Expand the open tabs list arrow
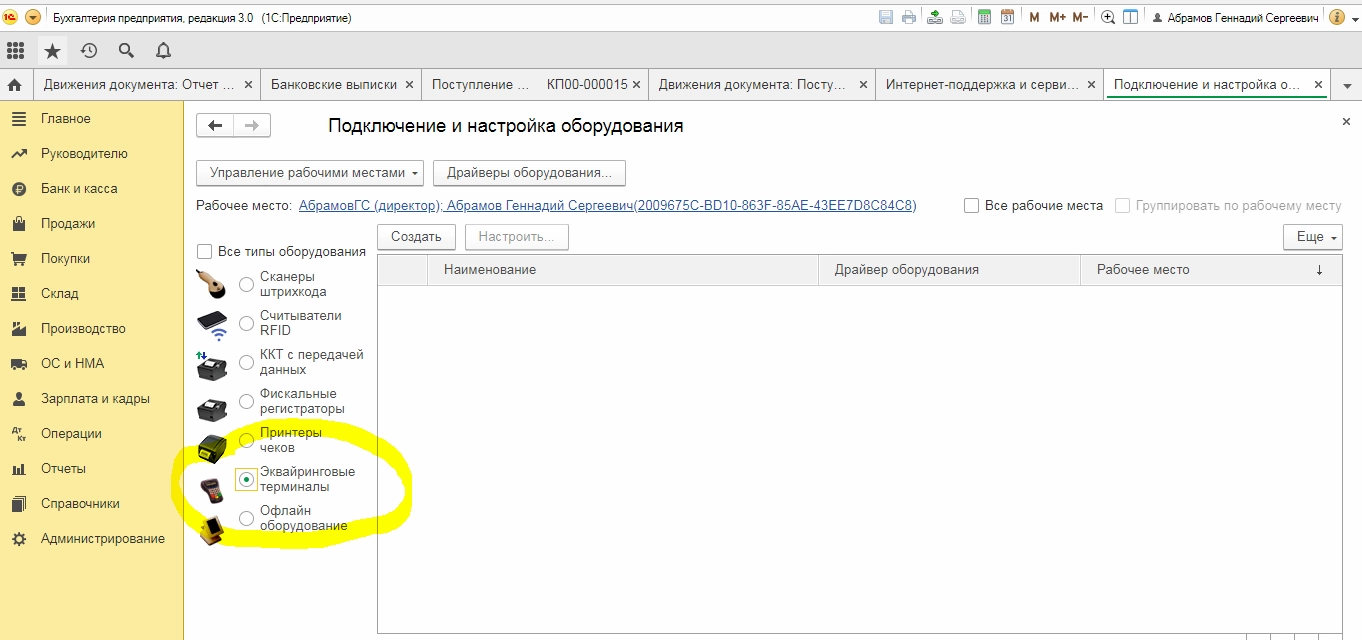Viewport: 1362px width, 640px height. pos(1346,86)
